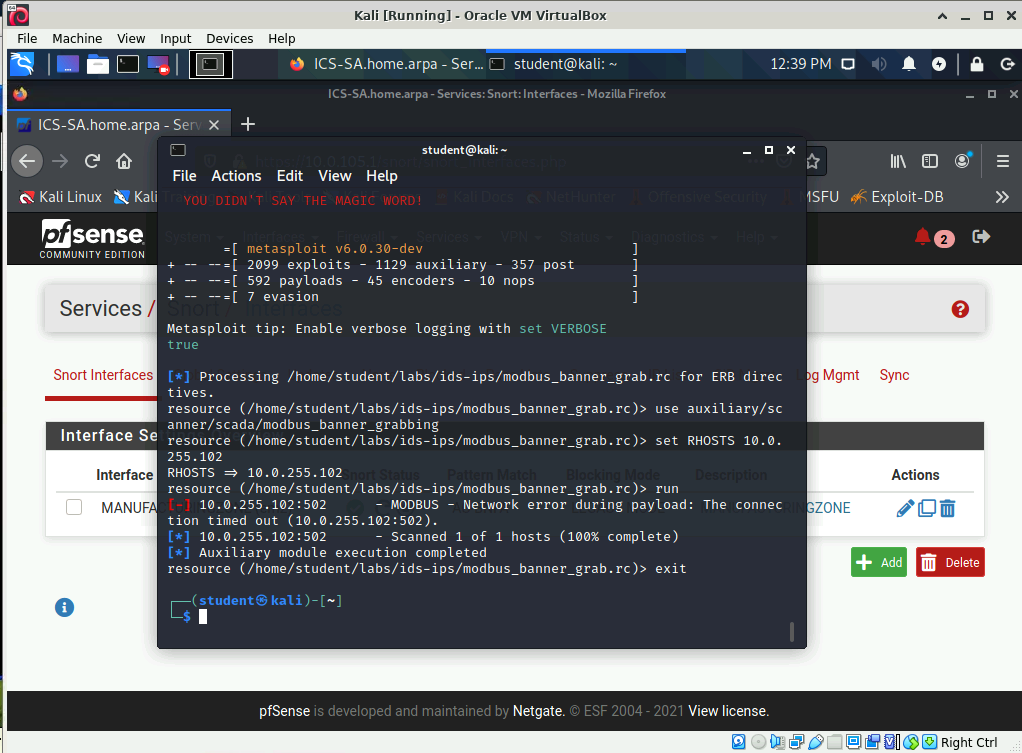
Task: Open Firefox library icon
Action: pos(898,161)
